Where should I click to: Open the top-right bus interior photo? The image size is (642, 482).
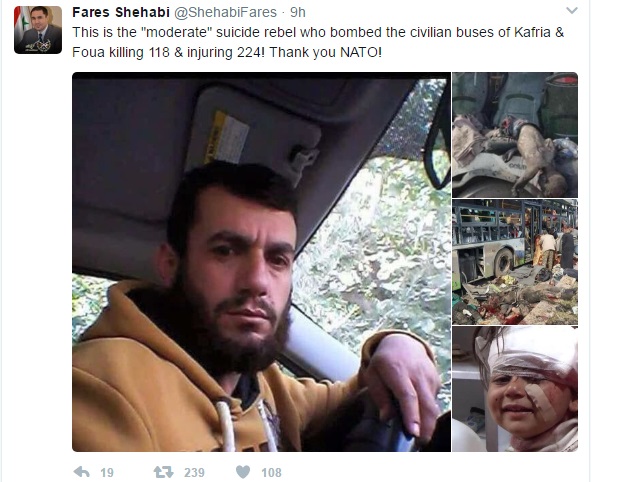click(x=515, y=135)
